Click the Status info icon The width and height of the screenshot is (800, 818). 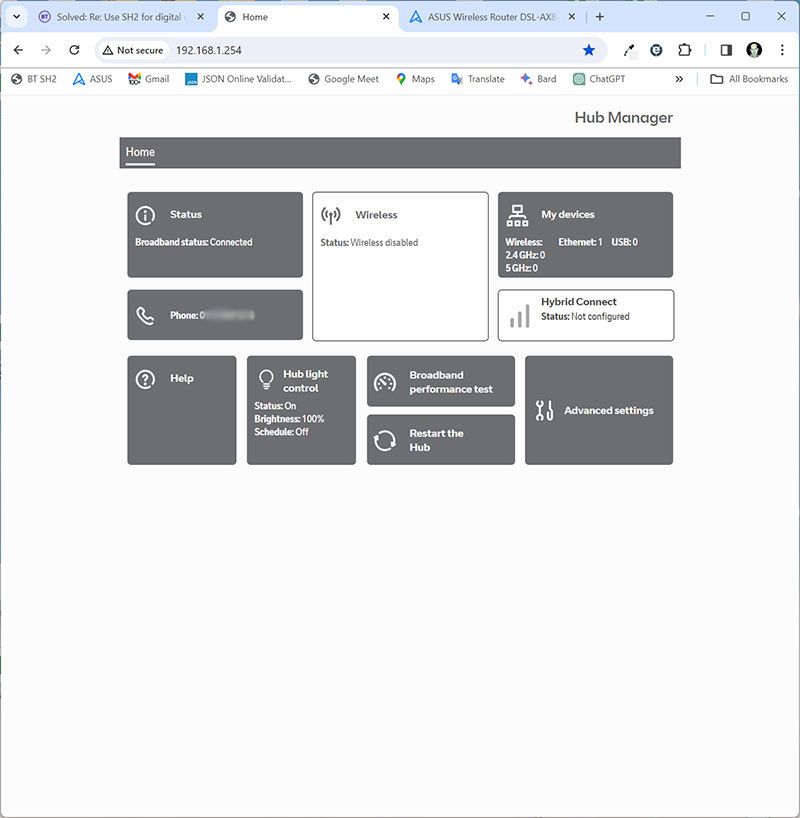pyautogui.click(x=146, y=215)
